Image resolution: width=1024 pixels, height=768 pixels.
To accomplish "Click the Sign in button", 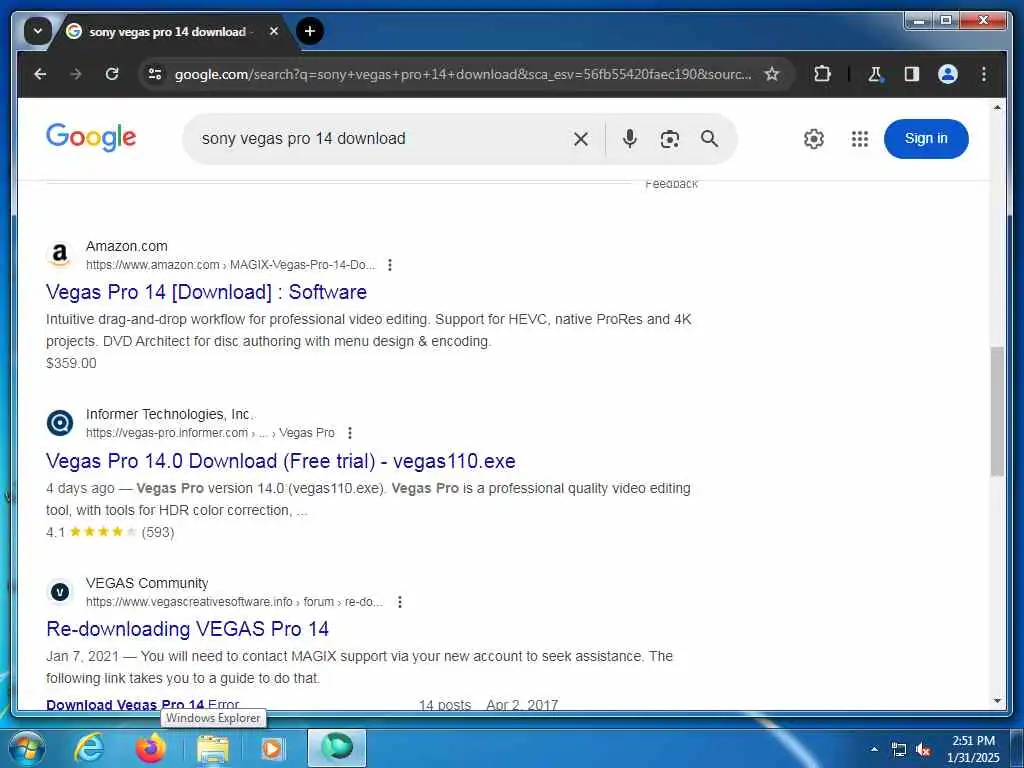I will (x=926, y=138).
